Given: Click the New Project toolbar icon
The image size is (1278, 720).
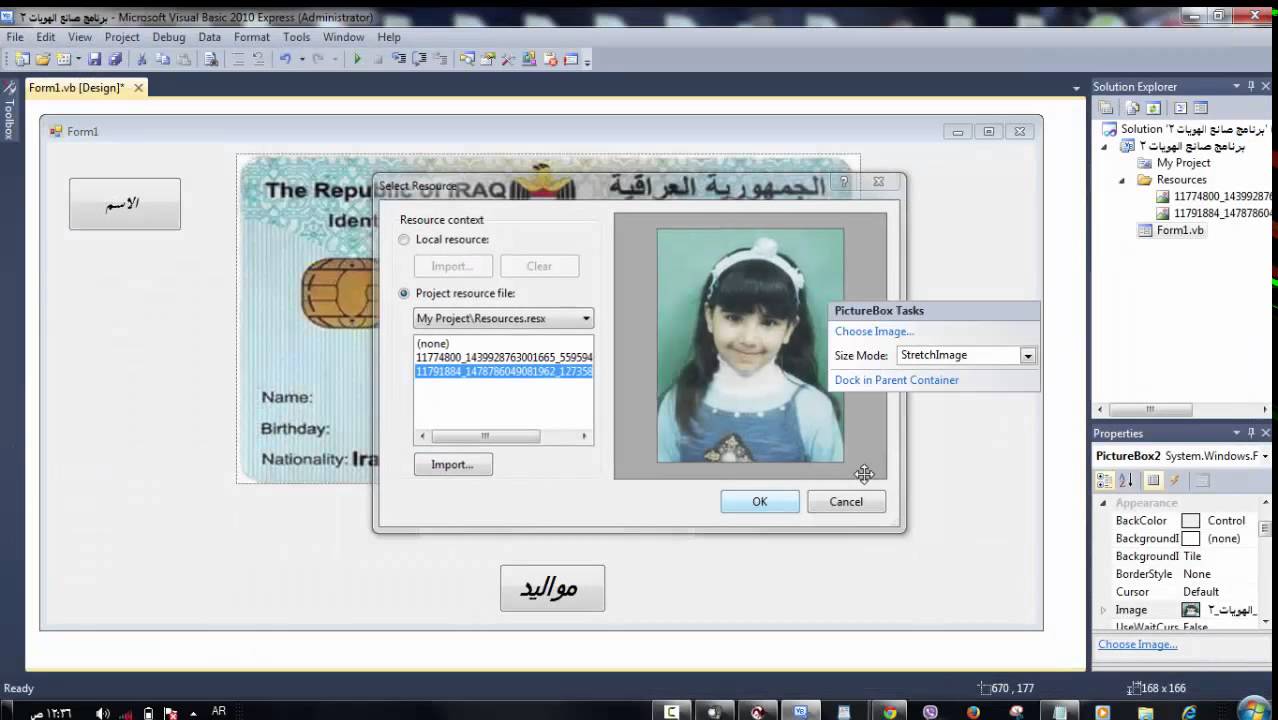Looking at the screenshot, I should coord(22,59).
